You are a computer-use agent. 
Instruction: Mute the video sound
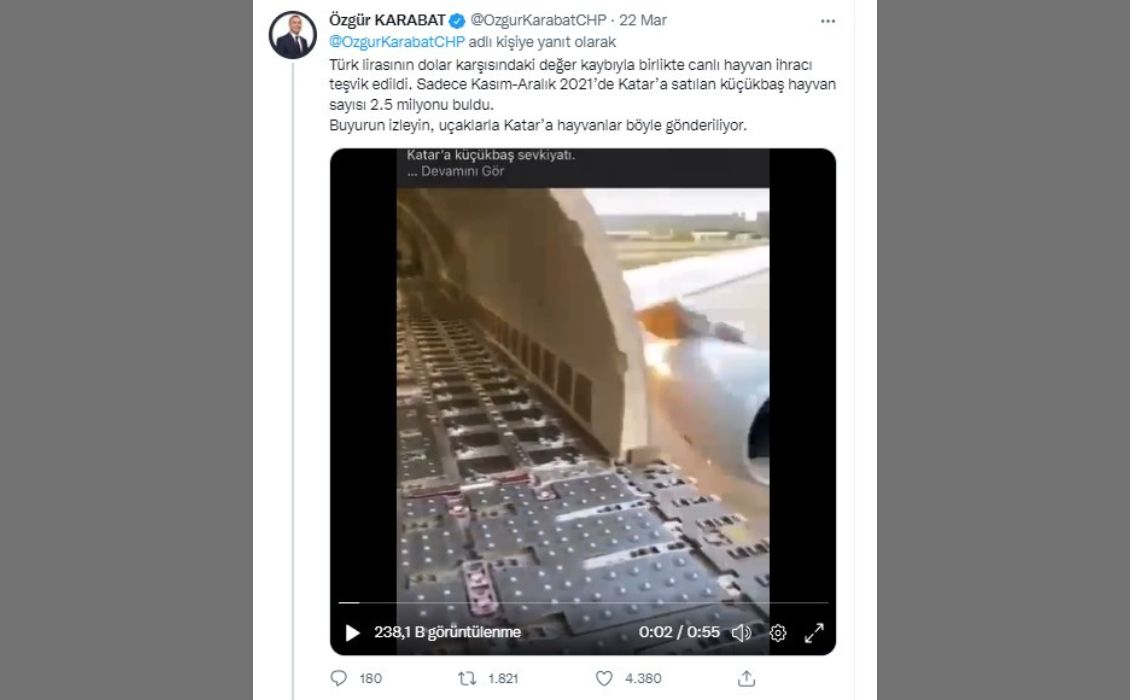(x=741, y=632)
